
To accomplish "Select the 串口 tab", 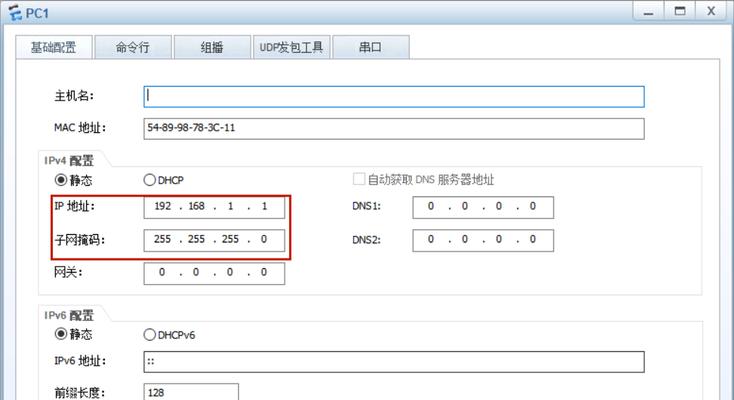I will [371, 47].
